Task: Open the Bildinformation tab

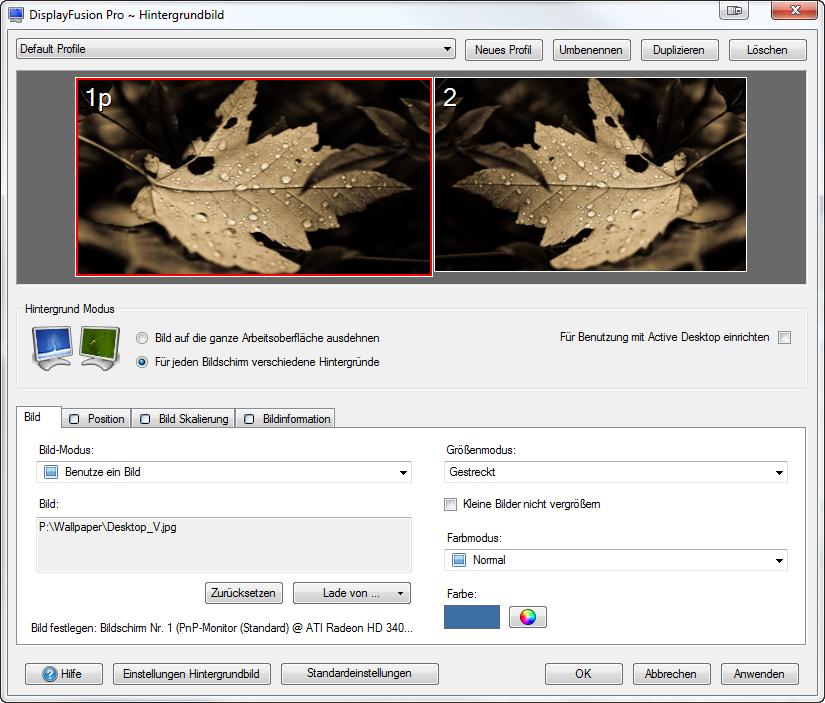Action: (285, 419)
